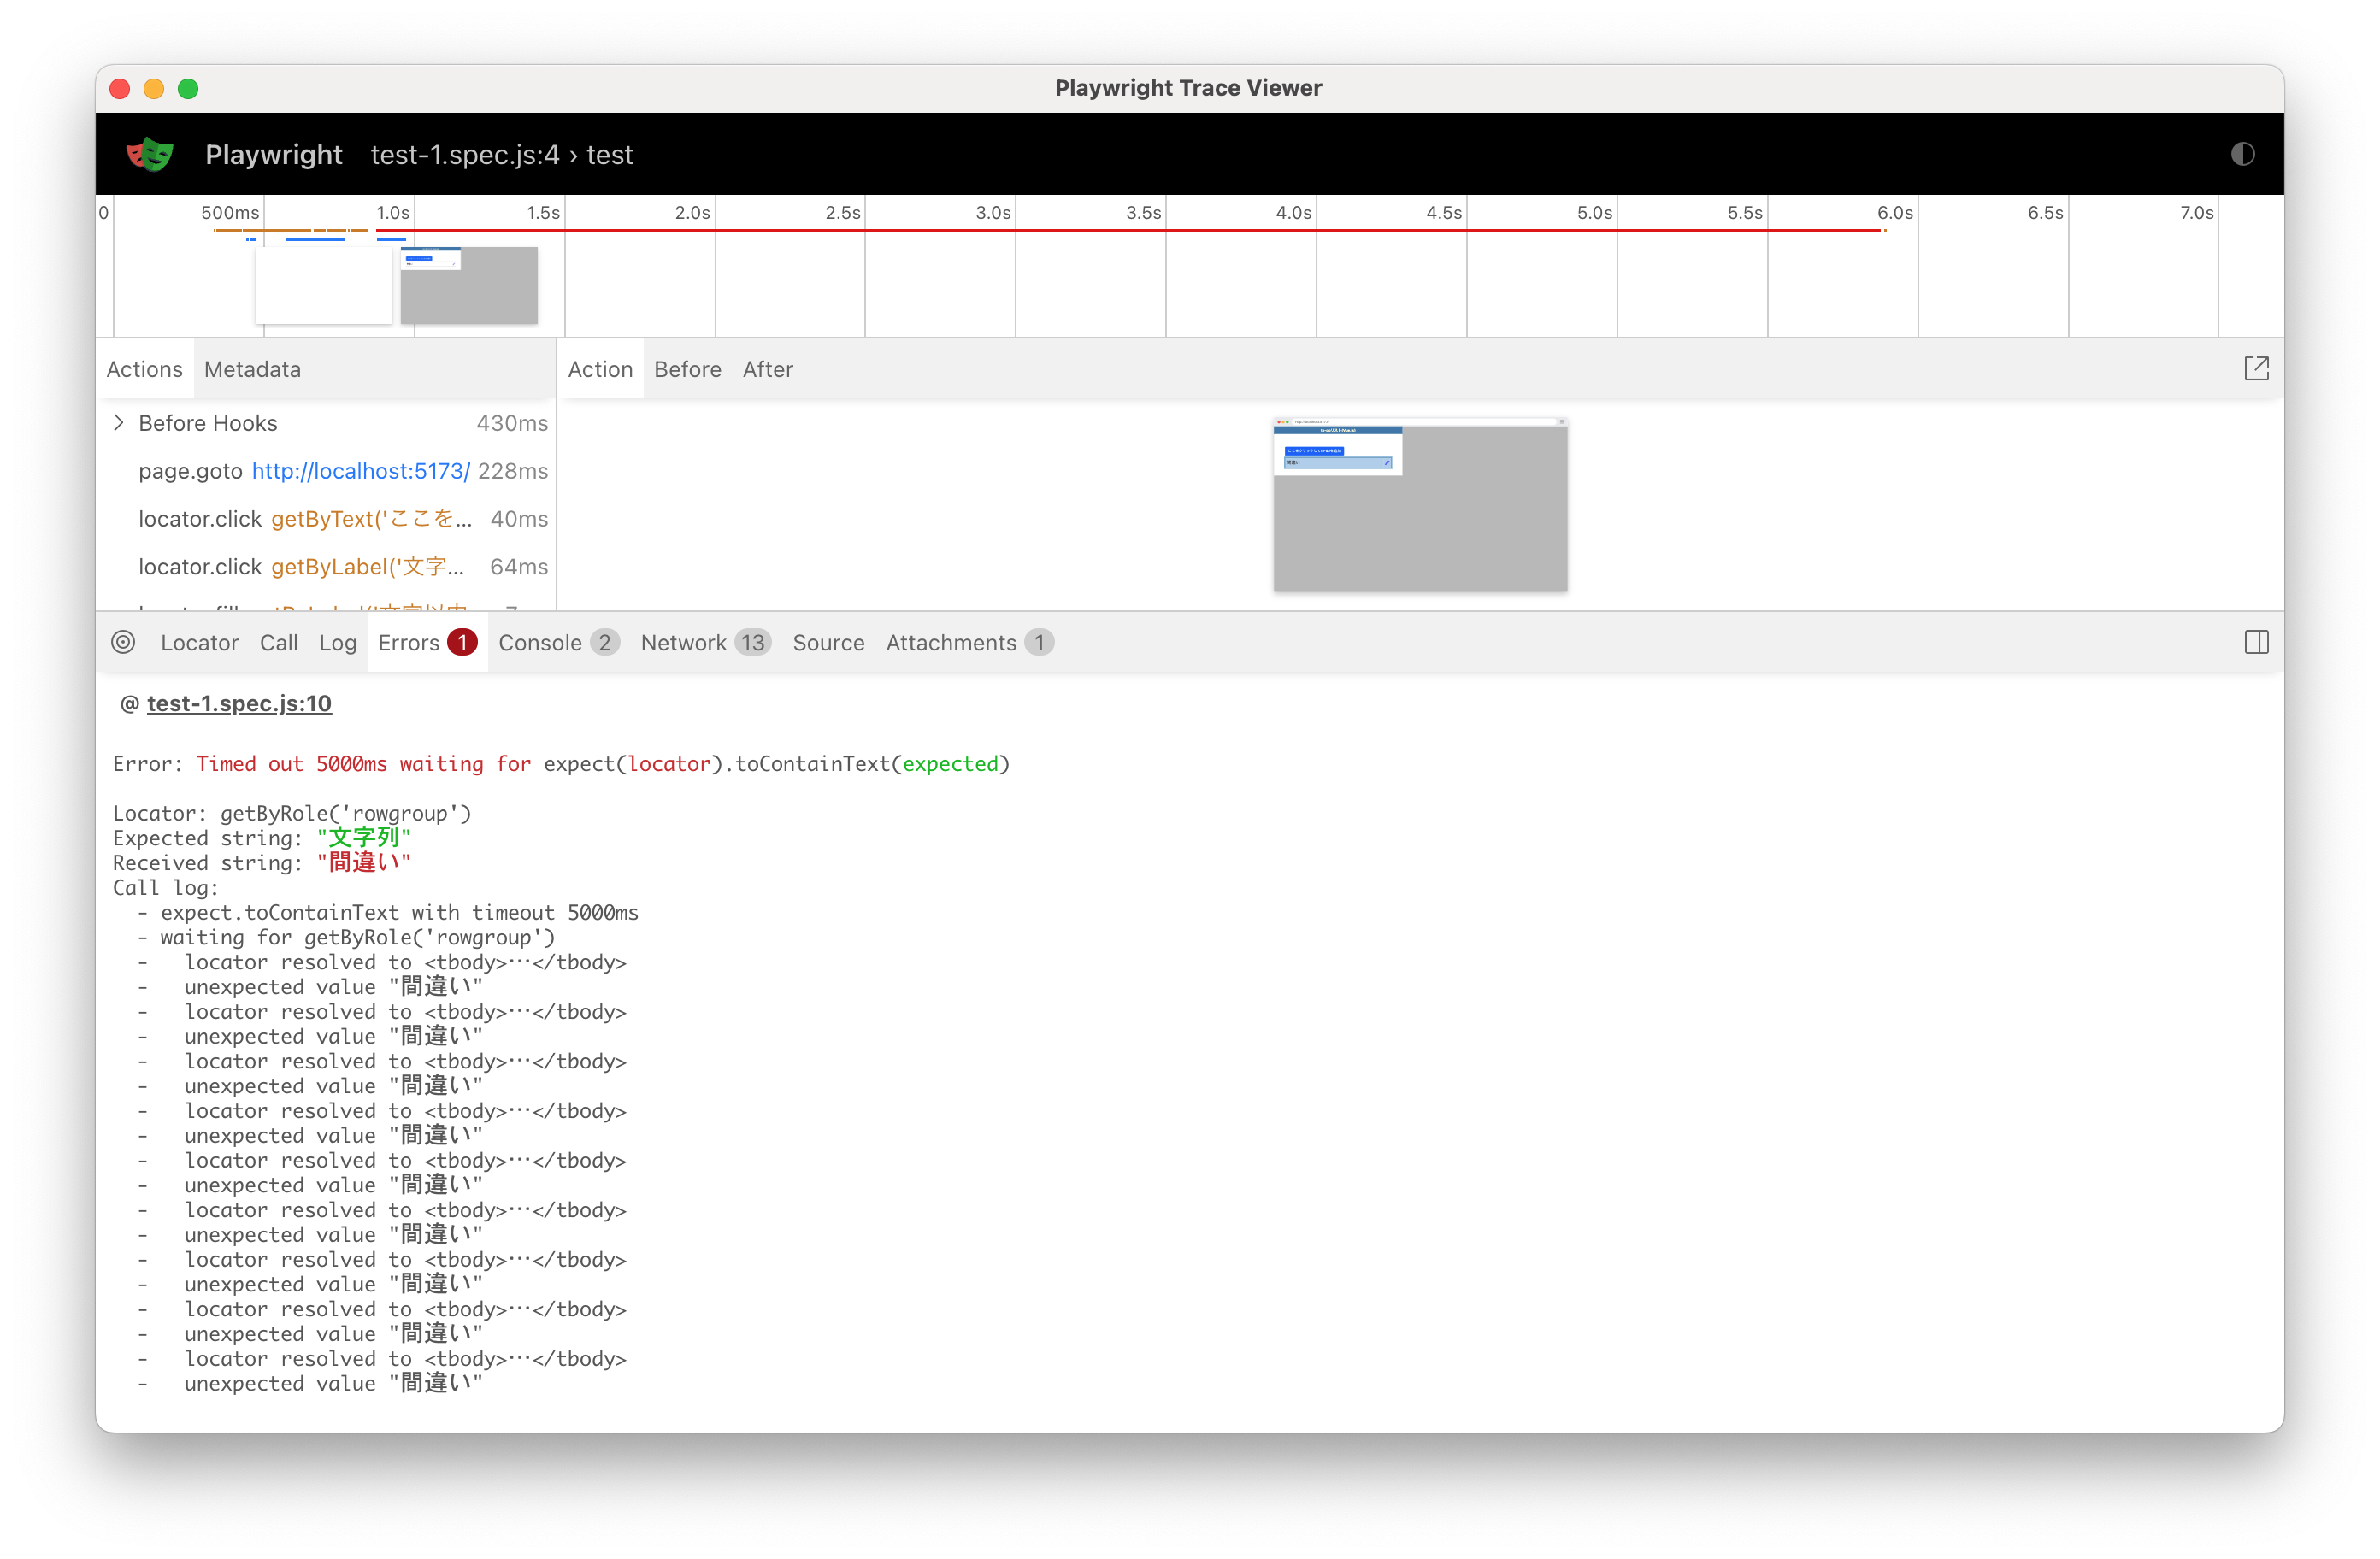
Task: Toggle the color theme icon
Action: coord(2242,154)
